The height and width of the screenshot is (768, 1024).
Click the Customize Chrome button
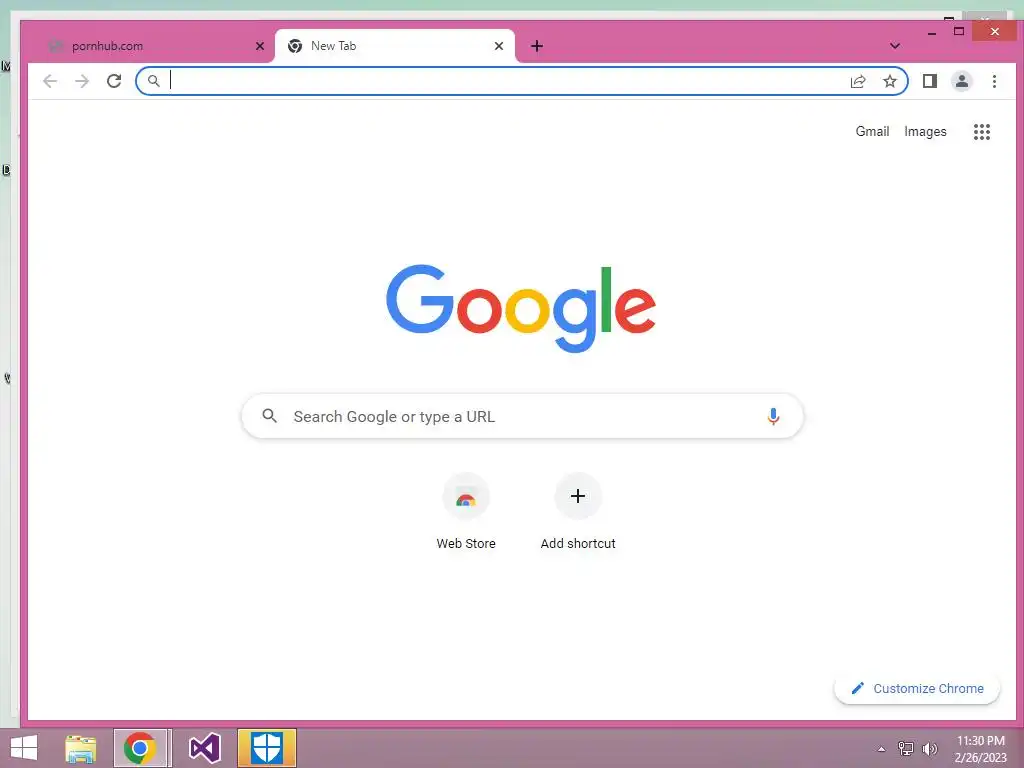coord(917,688)
